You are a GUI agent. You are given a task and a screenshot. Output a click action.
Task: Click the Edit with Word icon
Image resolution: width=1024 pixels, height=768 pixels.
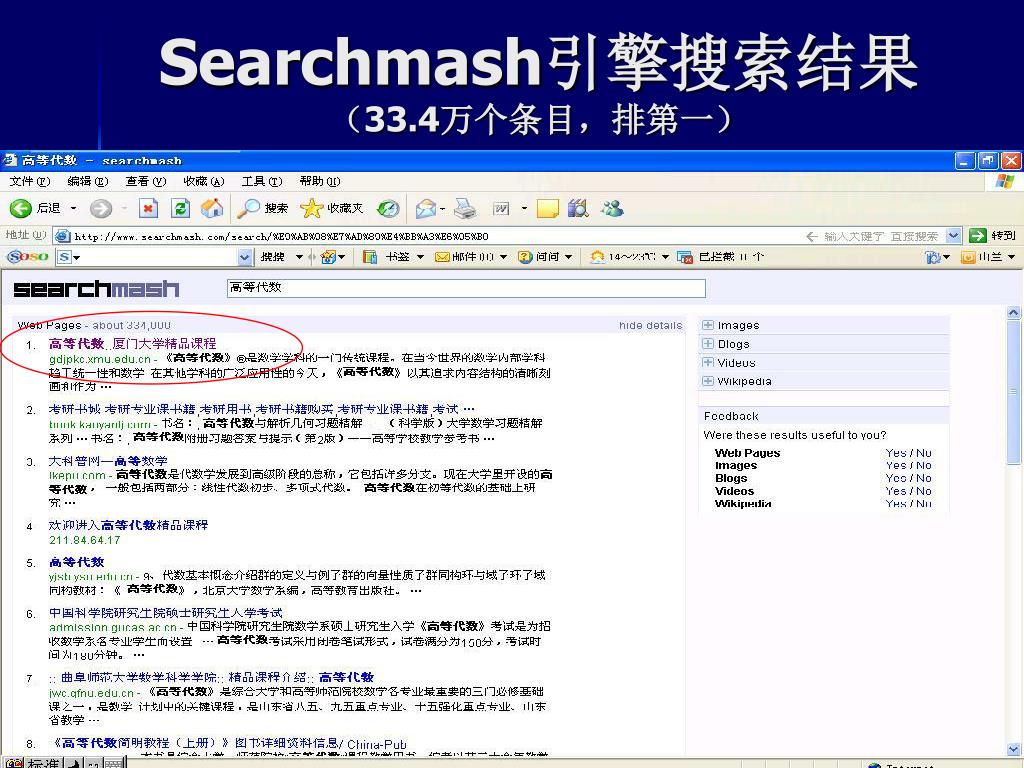(x=501, y=208)
